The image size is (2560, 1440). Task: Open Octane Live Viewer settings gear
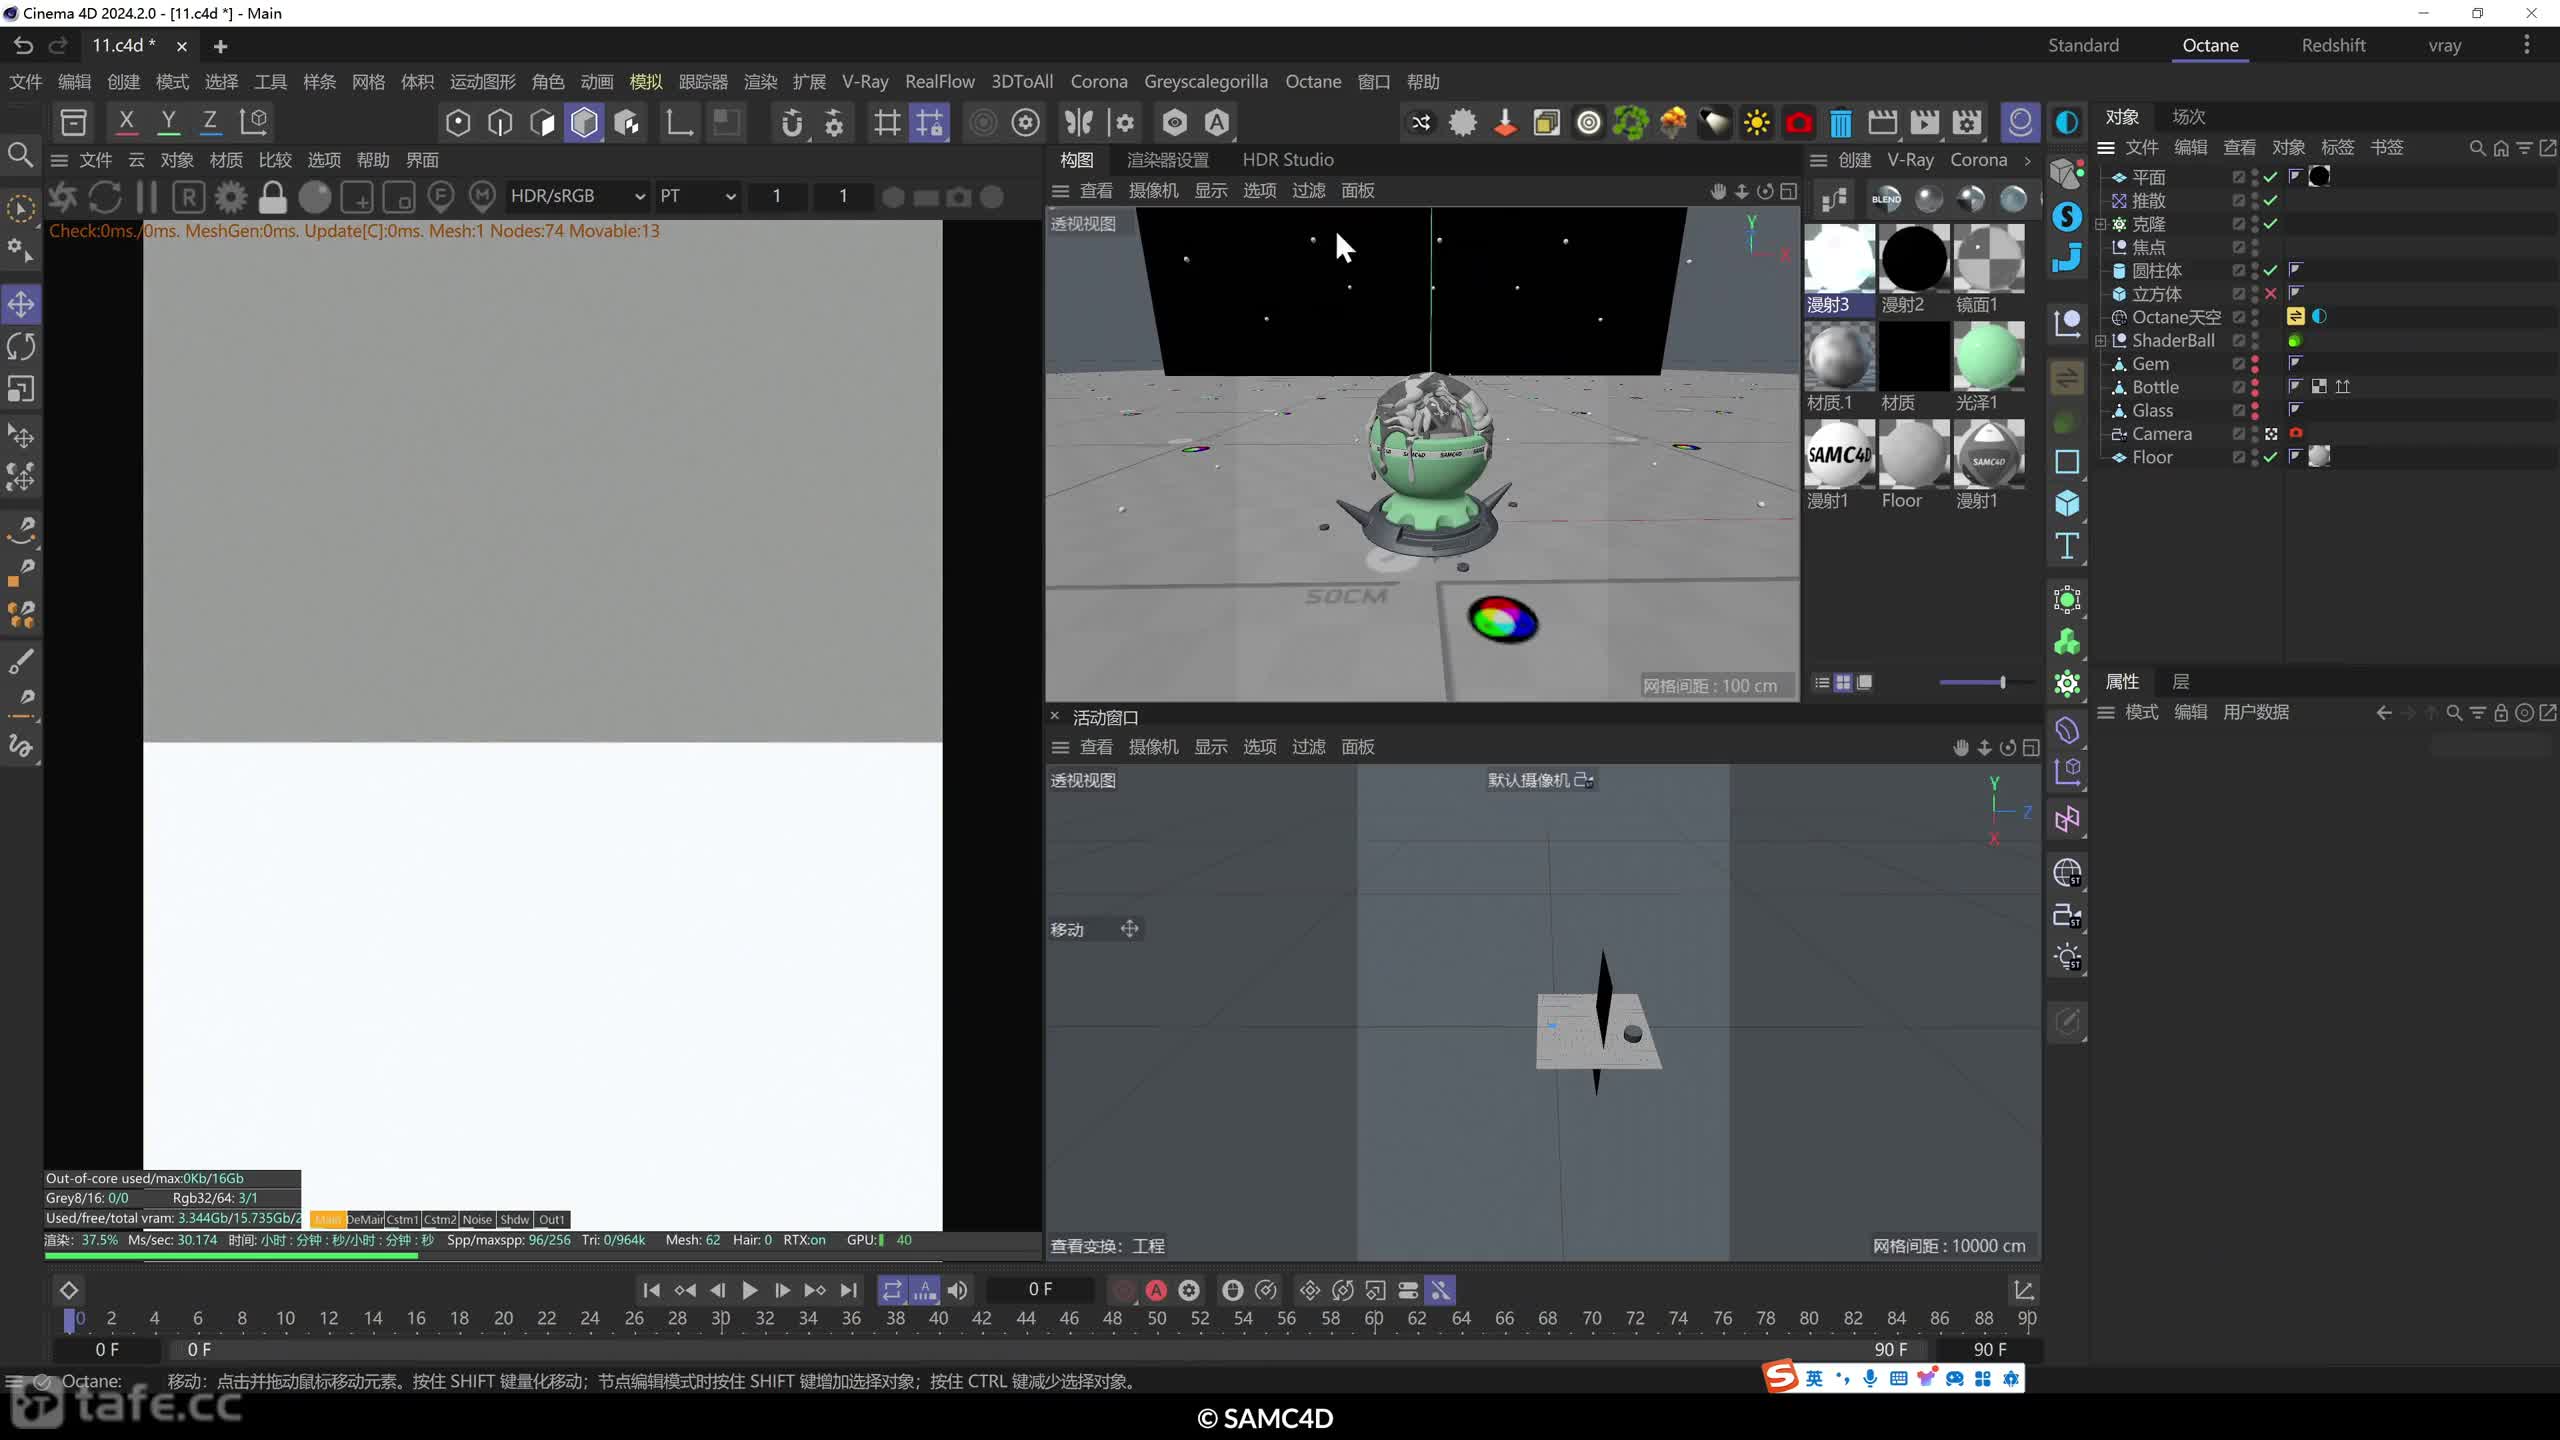click(231, 197)
